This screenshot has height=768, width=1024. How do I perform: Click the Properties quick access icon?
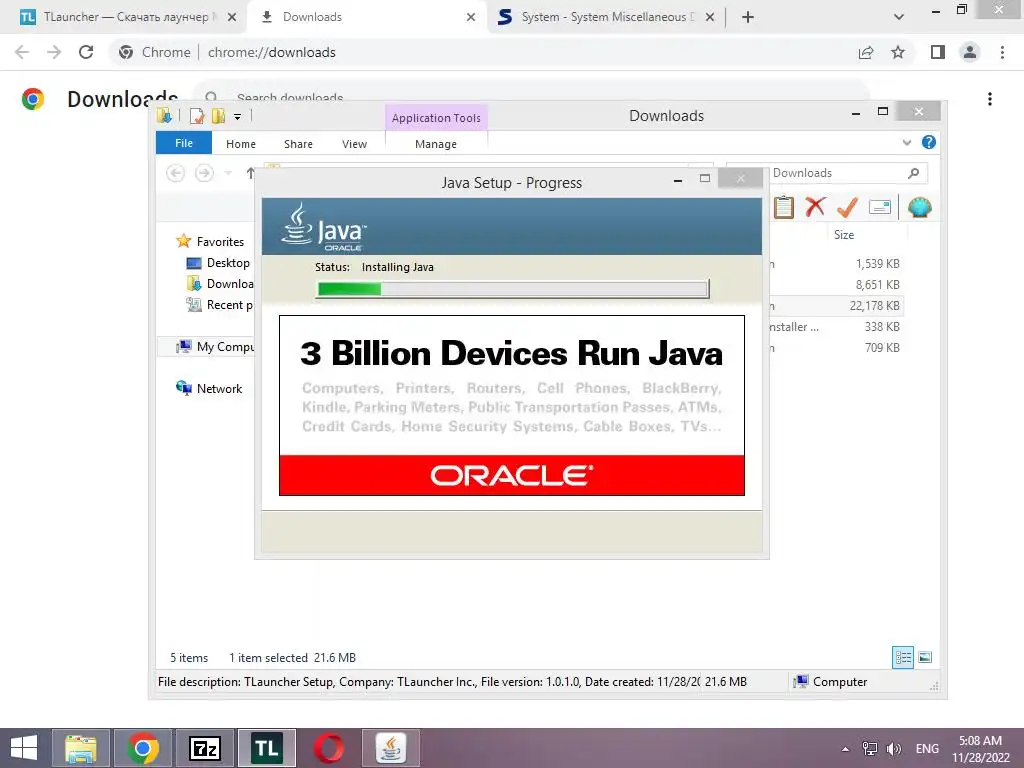[197, 116]
